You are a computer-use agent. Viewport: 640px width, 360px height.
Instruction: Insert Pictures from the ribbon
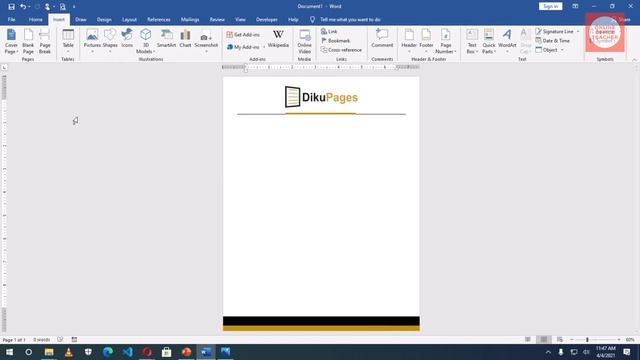[x=92, y=41]
